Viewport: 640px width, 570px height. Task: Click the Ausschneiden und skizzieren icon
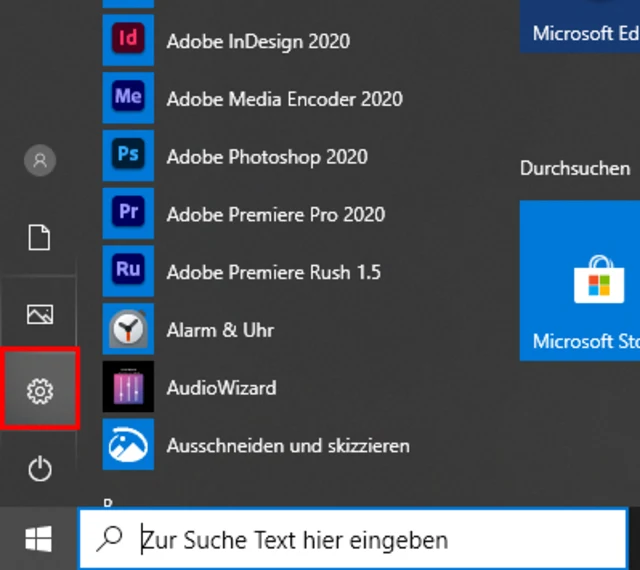[x=128, y=445]
